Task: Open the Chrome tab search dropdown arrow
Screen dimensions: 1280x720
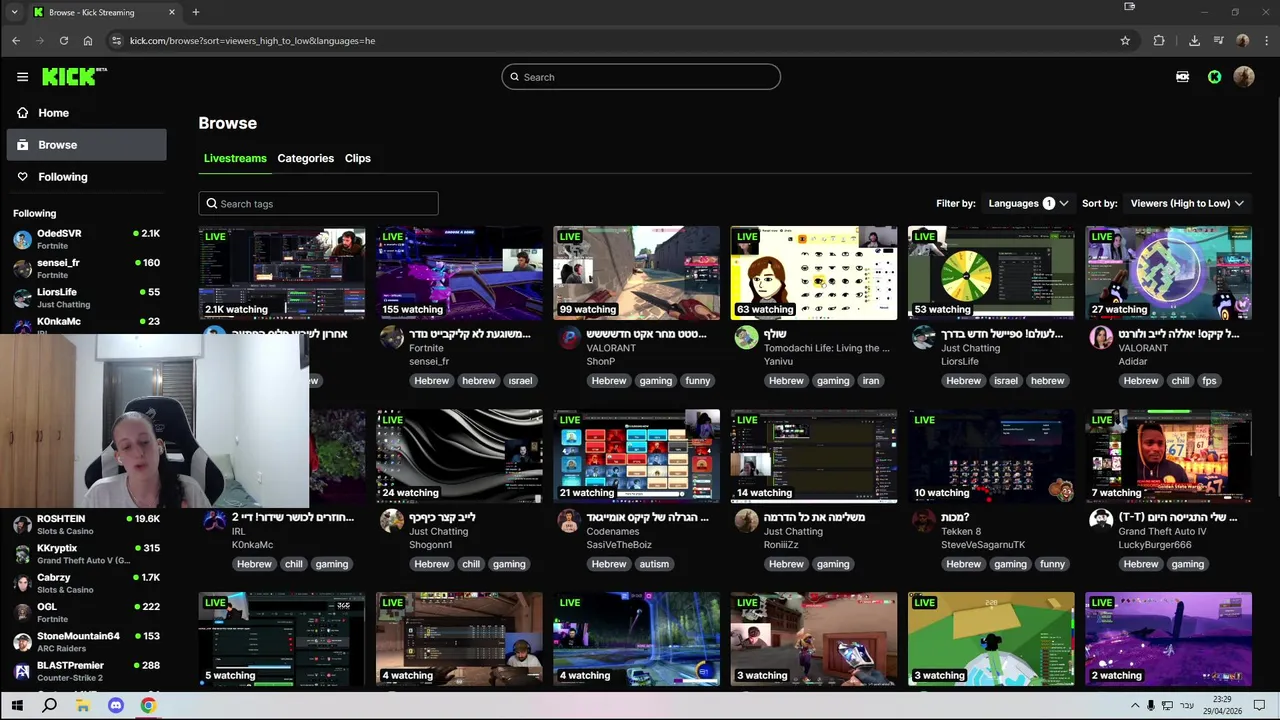Action: coord(14,12)
